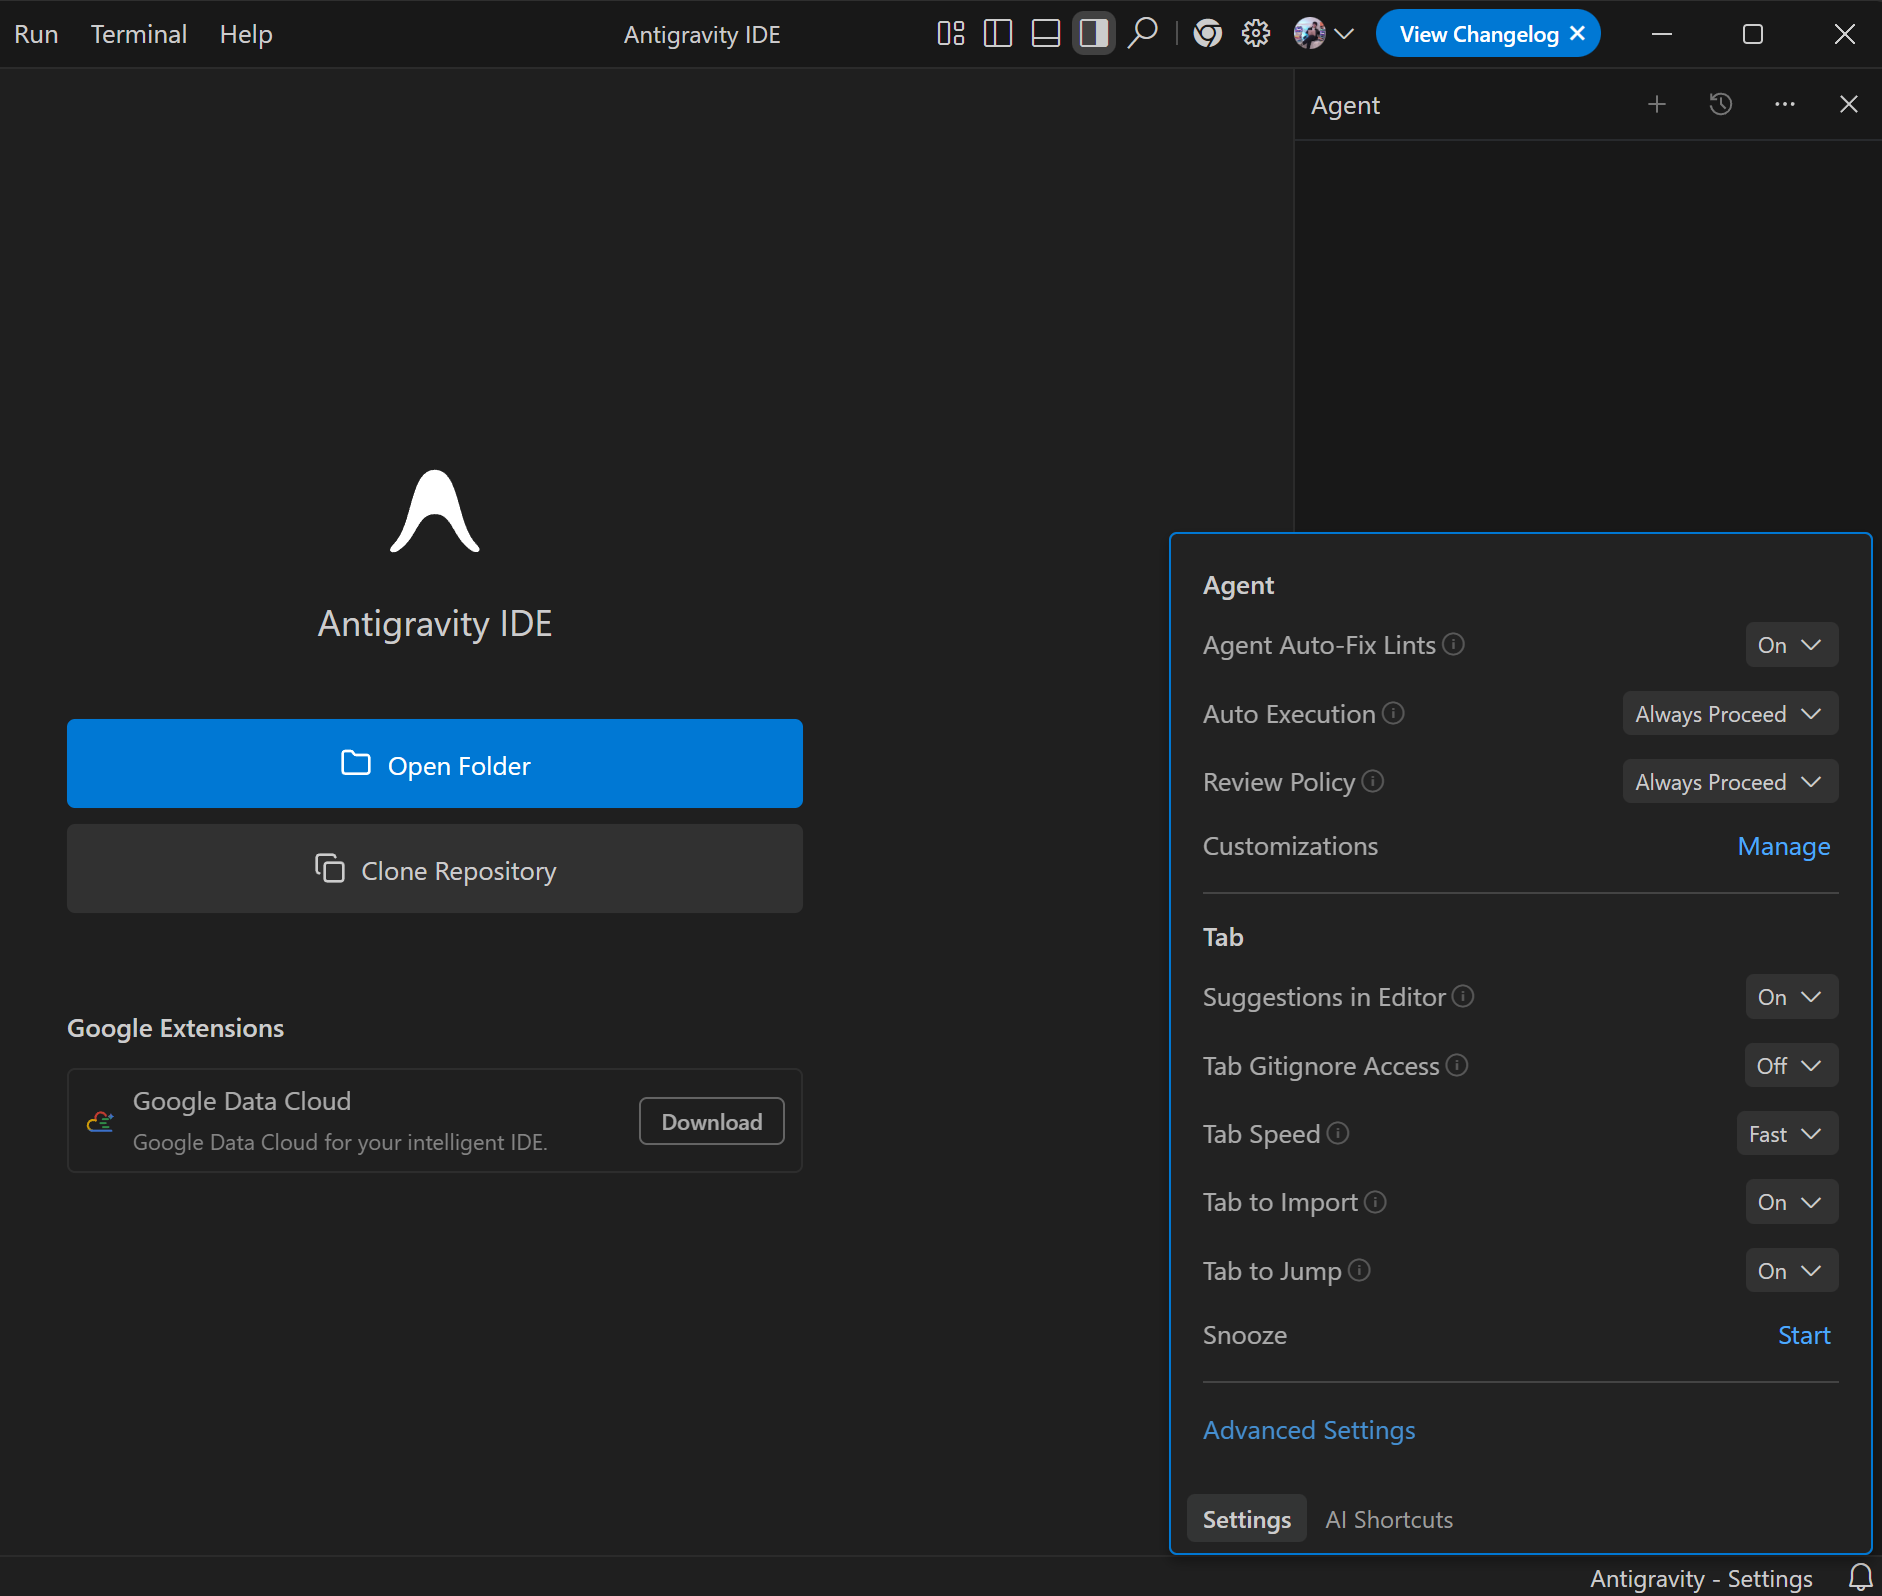Click the notifications bell in status bar
Image resolution: width=1882 pixels, height=1596 pixels.
tap(1861, 1578)
